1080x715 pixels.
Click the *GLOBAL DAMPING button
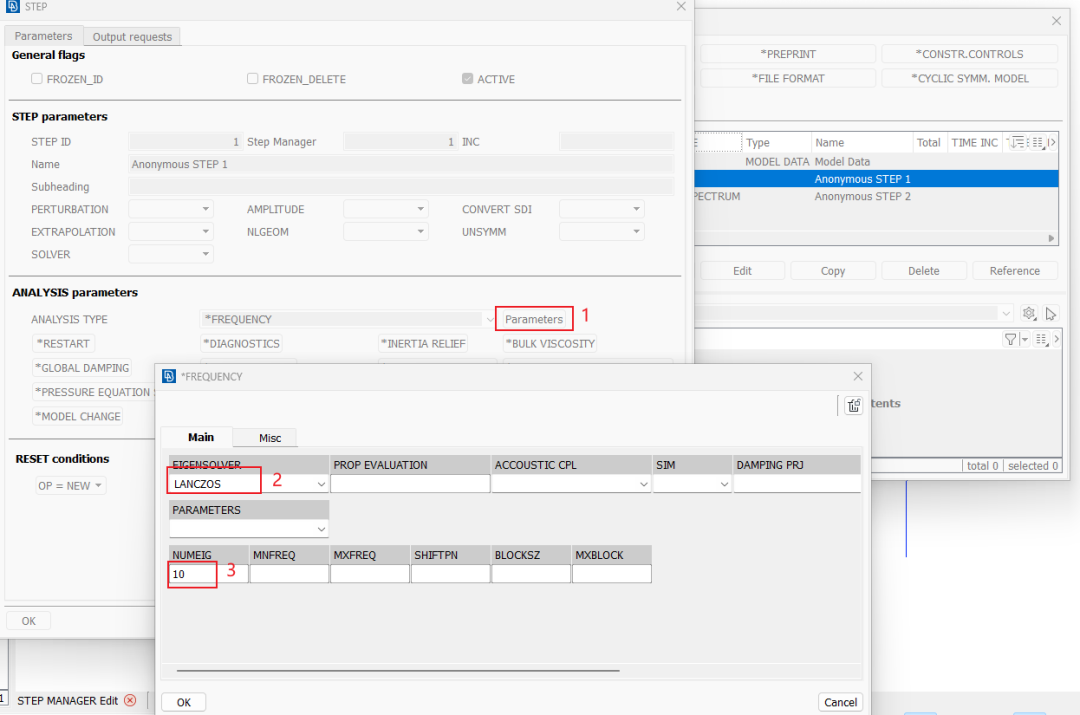(x=82, y=368)
